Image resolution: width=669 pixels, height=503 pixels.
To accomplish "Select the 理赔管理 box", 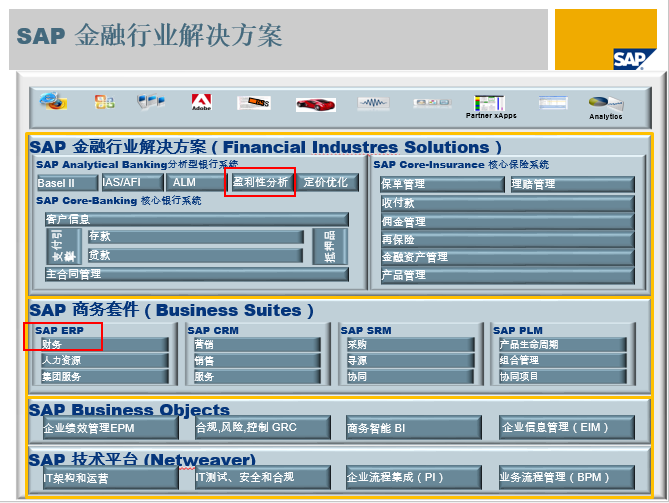I will (573, 184).
